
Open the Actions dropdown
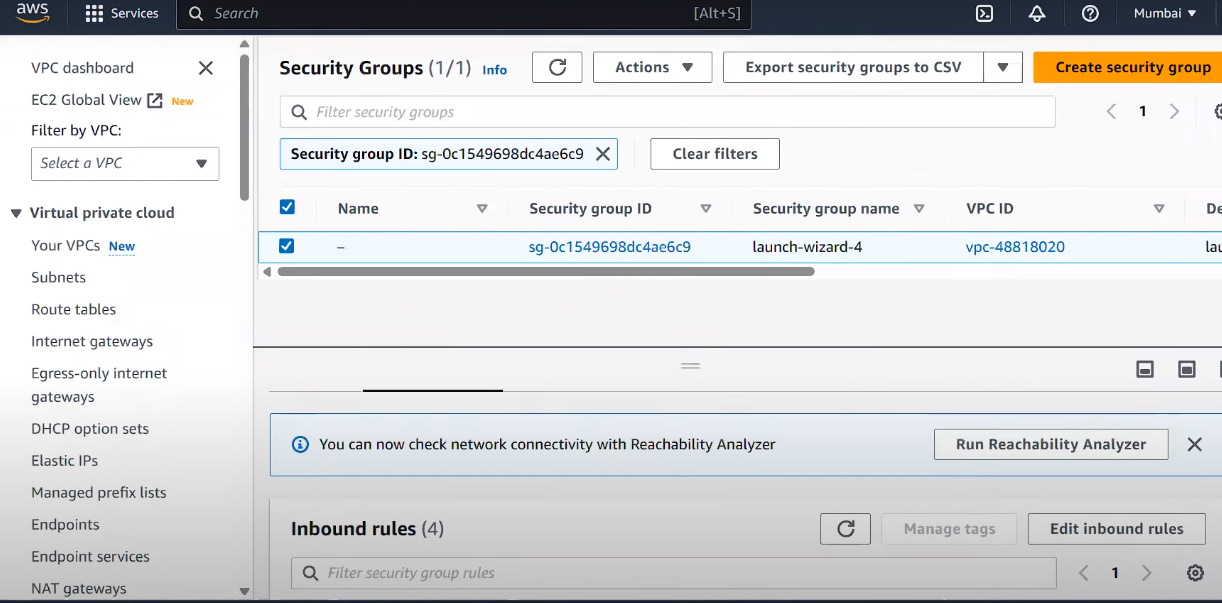(x=653, y=67)
